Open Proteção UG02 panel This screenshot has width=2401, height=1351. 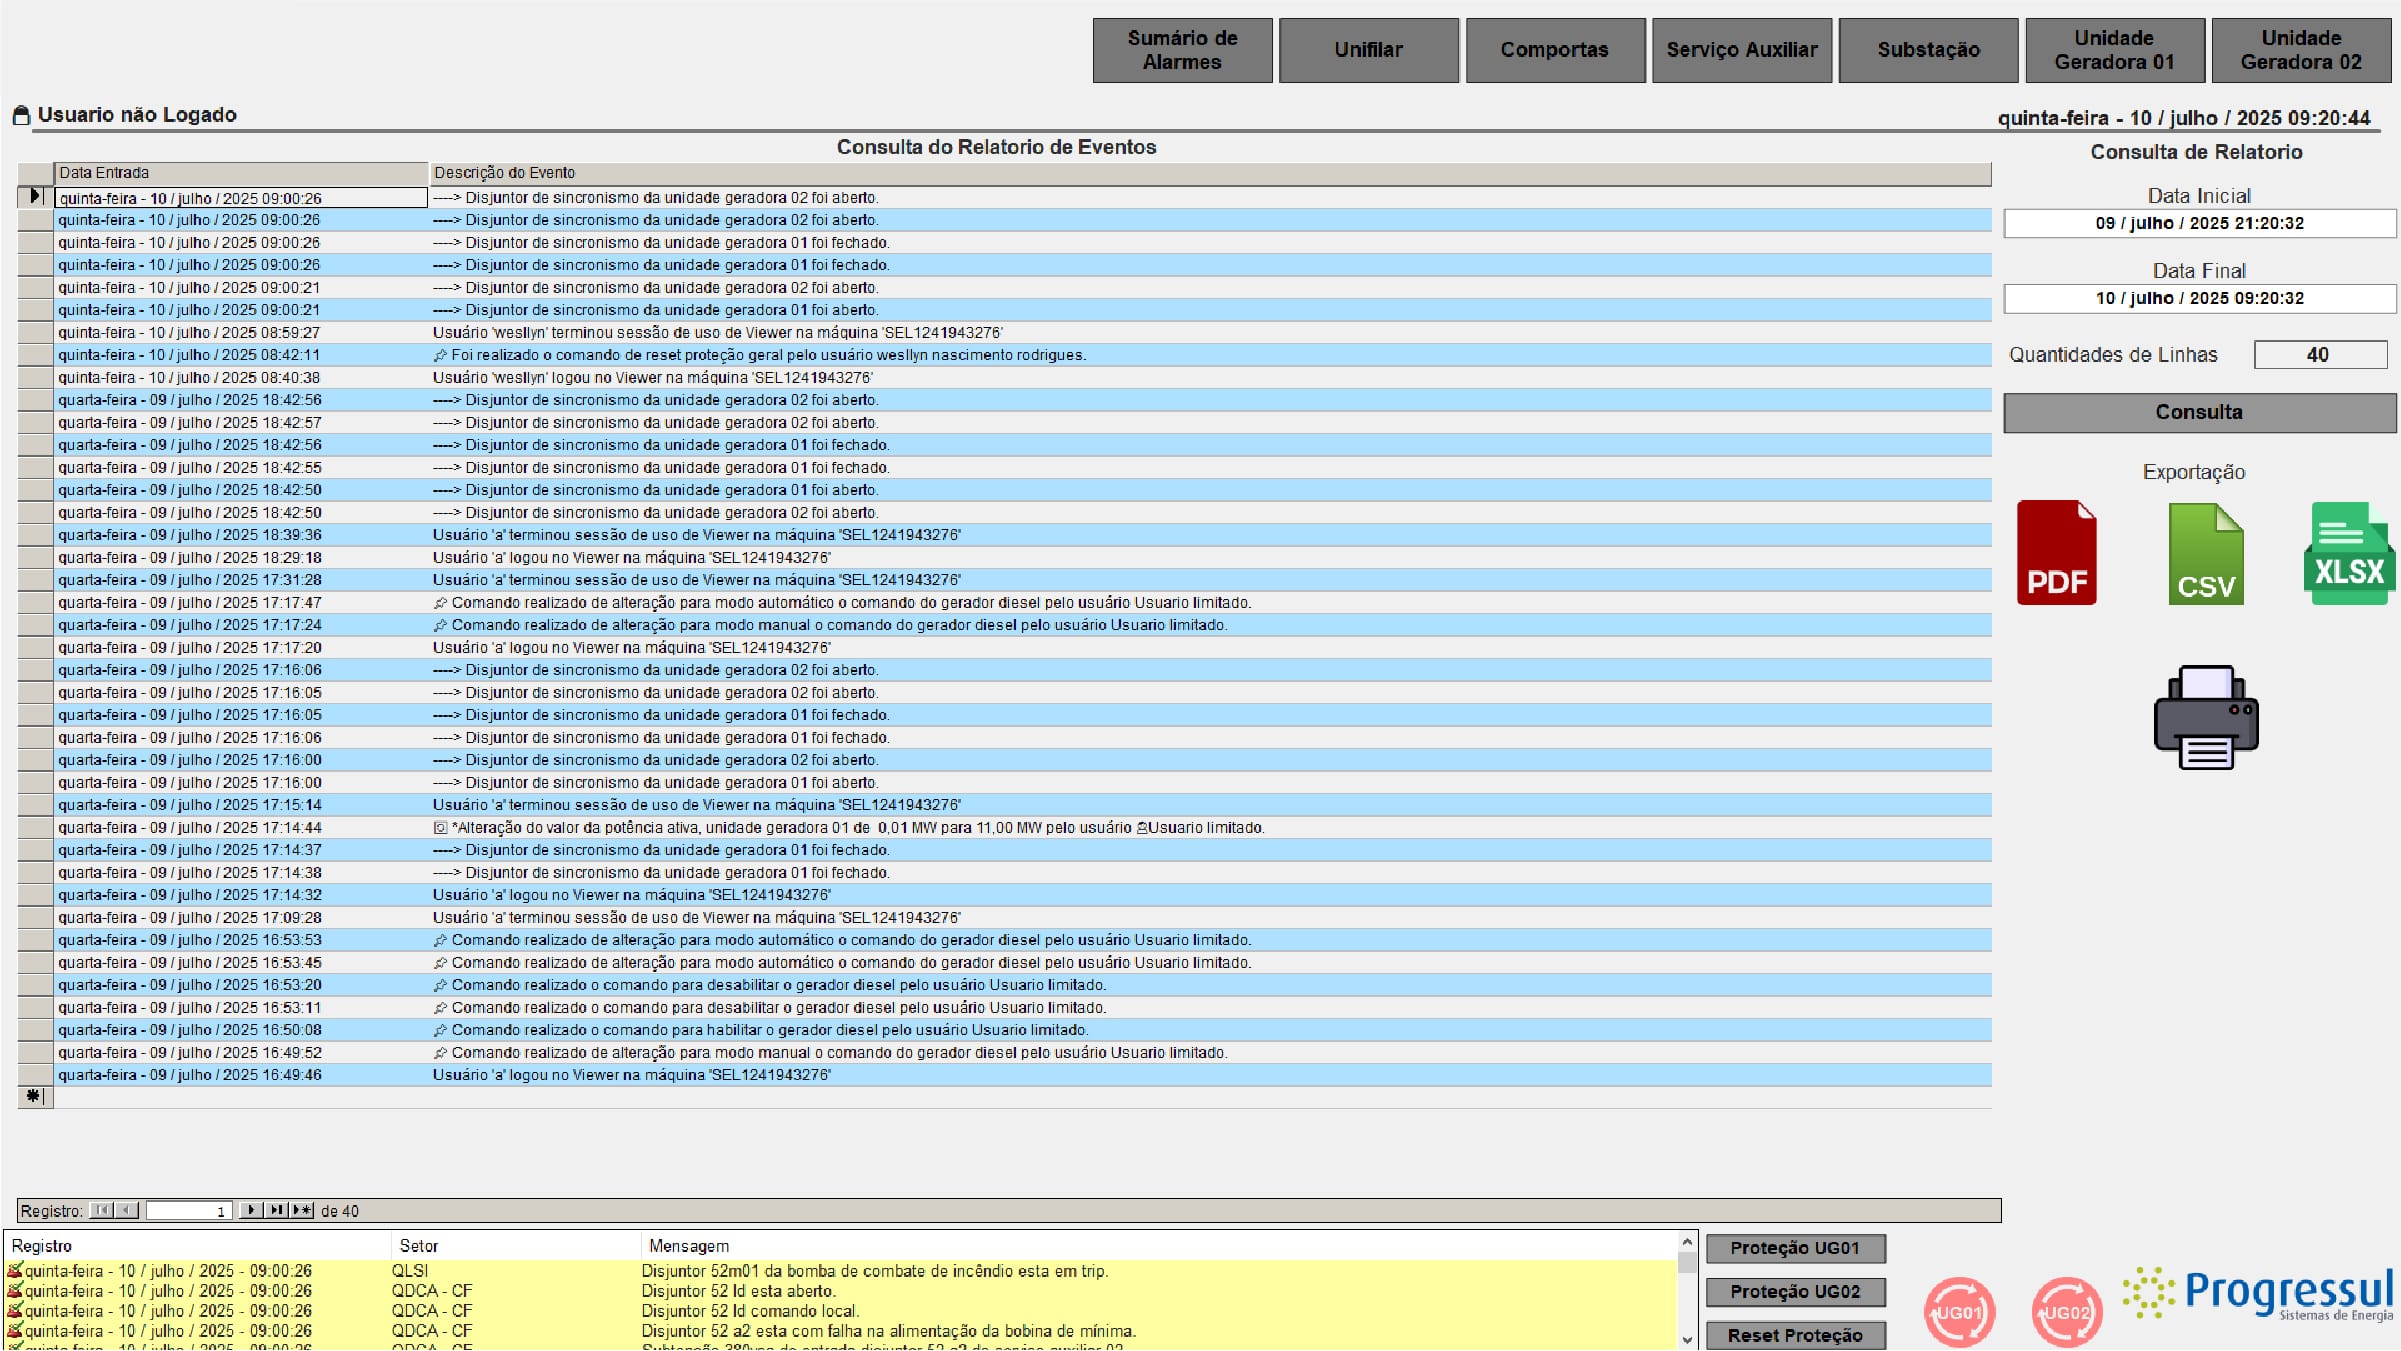(1795, 1292)
